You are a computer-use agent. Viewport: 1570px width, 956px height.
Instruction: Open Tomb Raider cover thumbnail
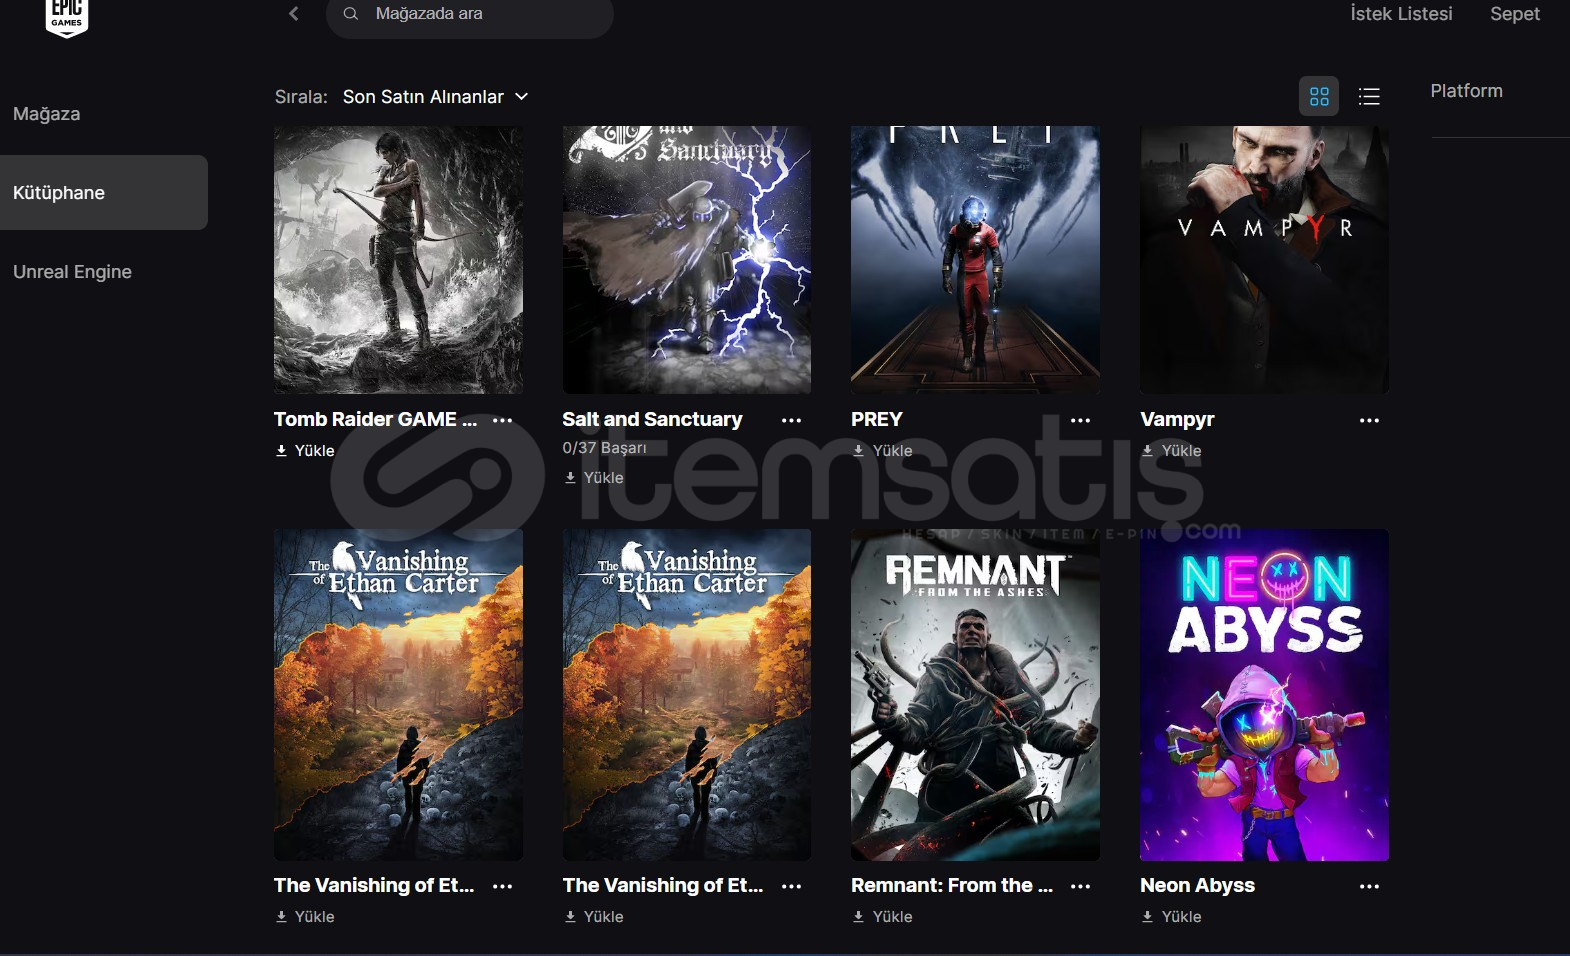tap(398, 260)
